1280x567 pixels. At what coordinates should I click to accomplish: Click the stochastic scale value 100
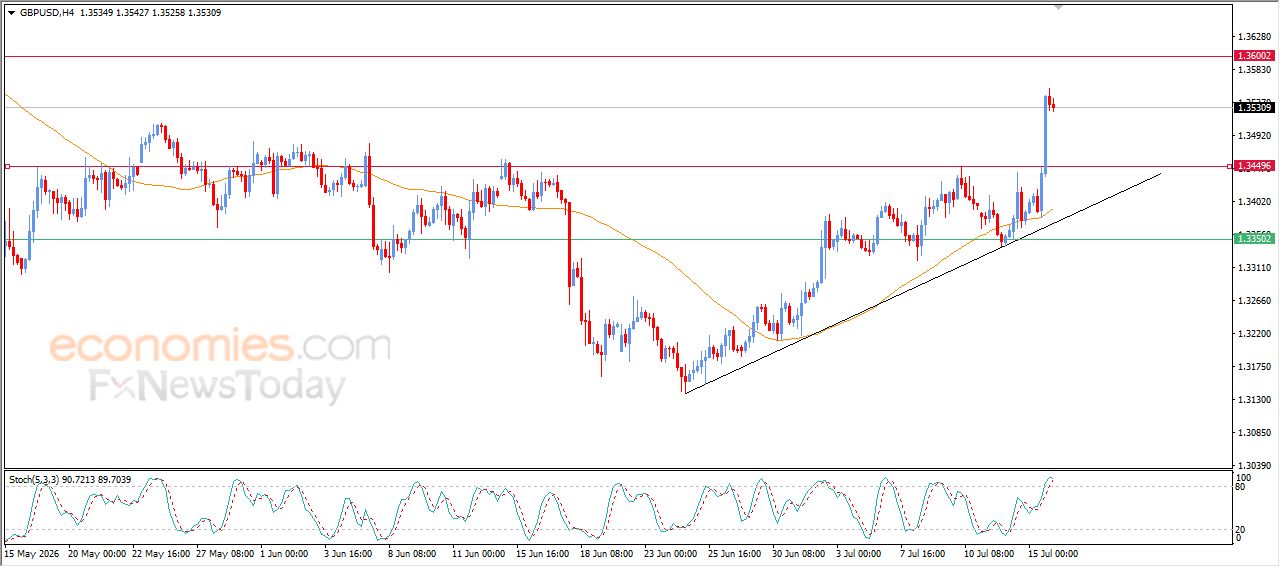(x=1245, y=478)
